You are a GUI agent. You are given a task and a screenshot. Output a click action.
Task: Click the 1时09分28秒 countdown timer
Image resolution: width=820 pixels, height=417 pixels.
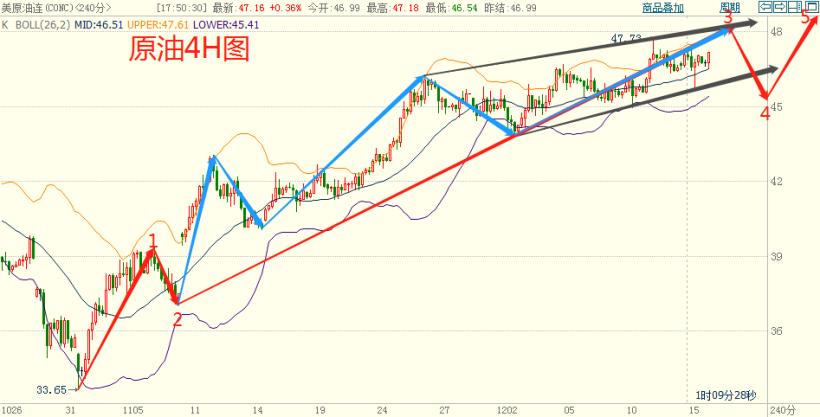[725, 395]
